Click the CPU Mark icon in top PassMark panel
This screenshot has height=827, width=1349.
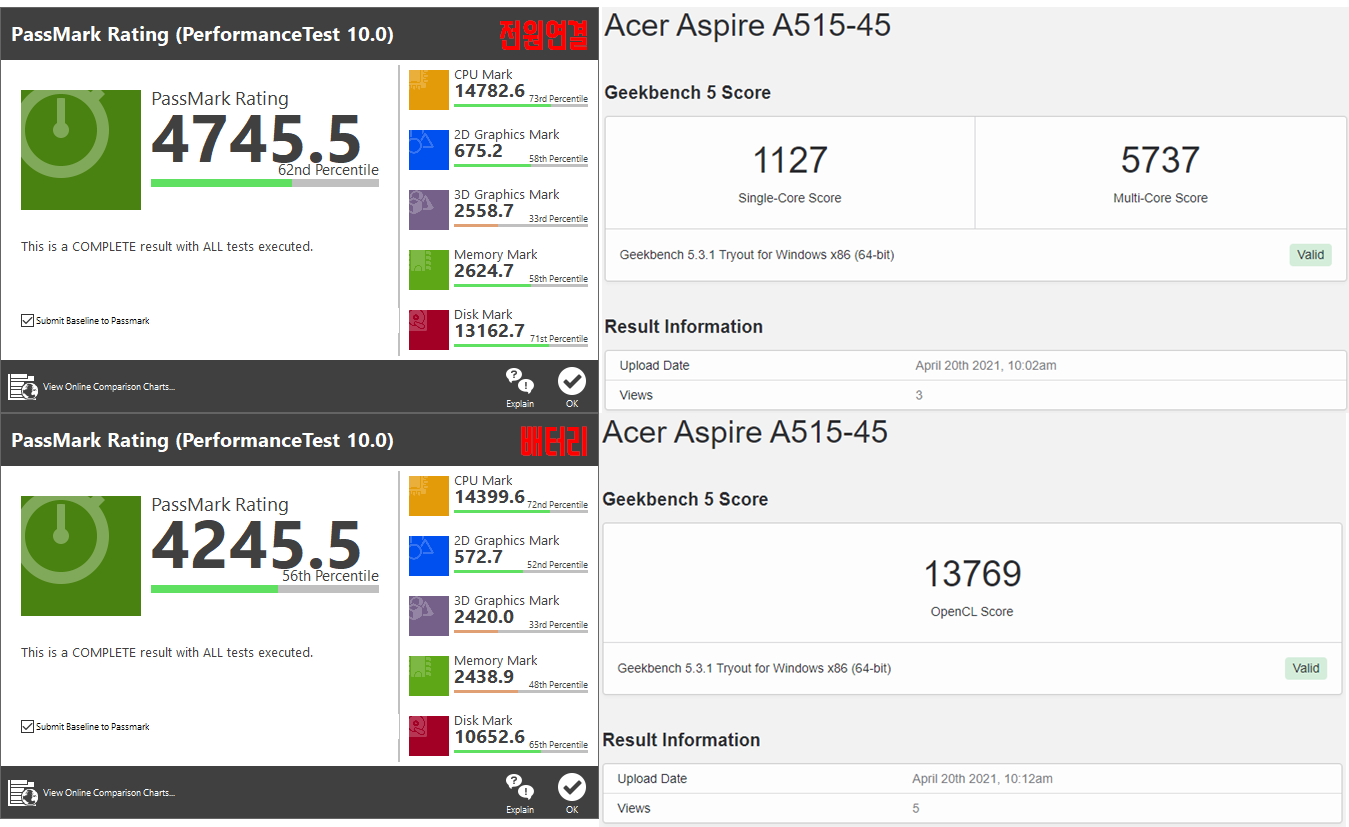click(429, 90)
